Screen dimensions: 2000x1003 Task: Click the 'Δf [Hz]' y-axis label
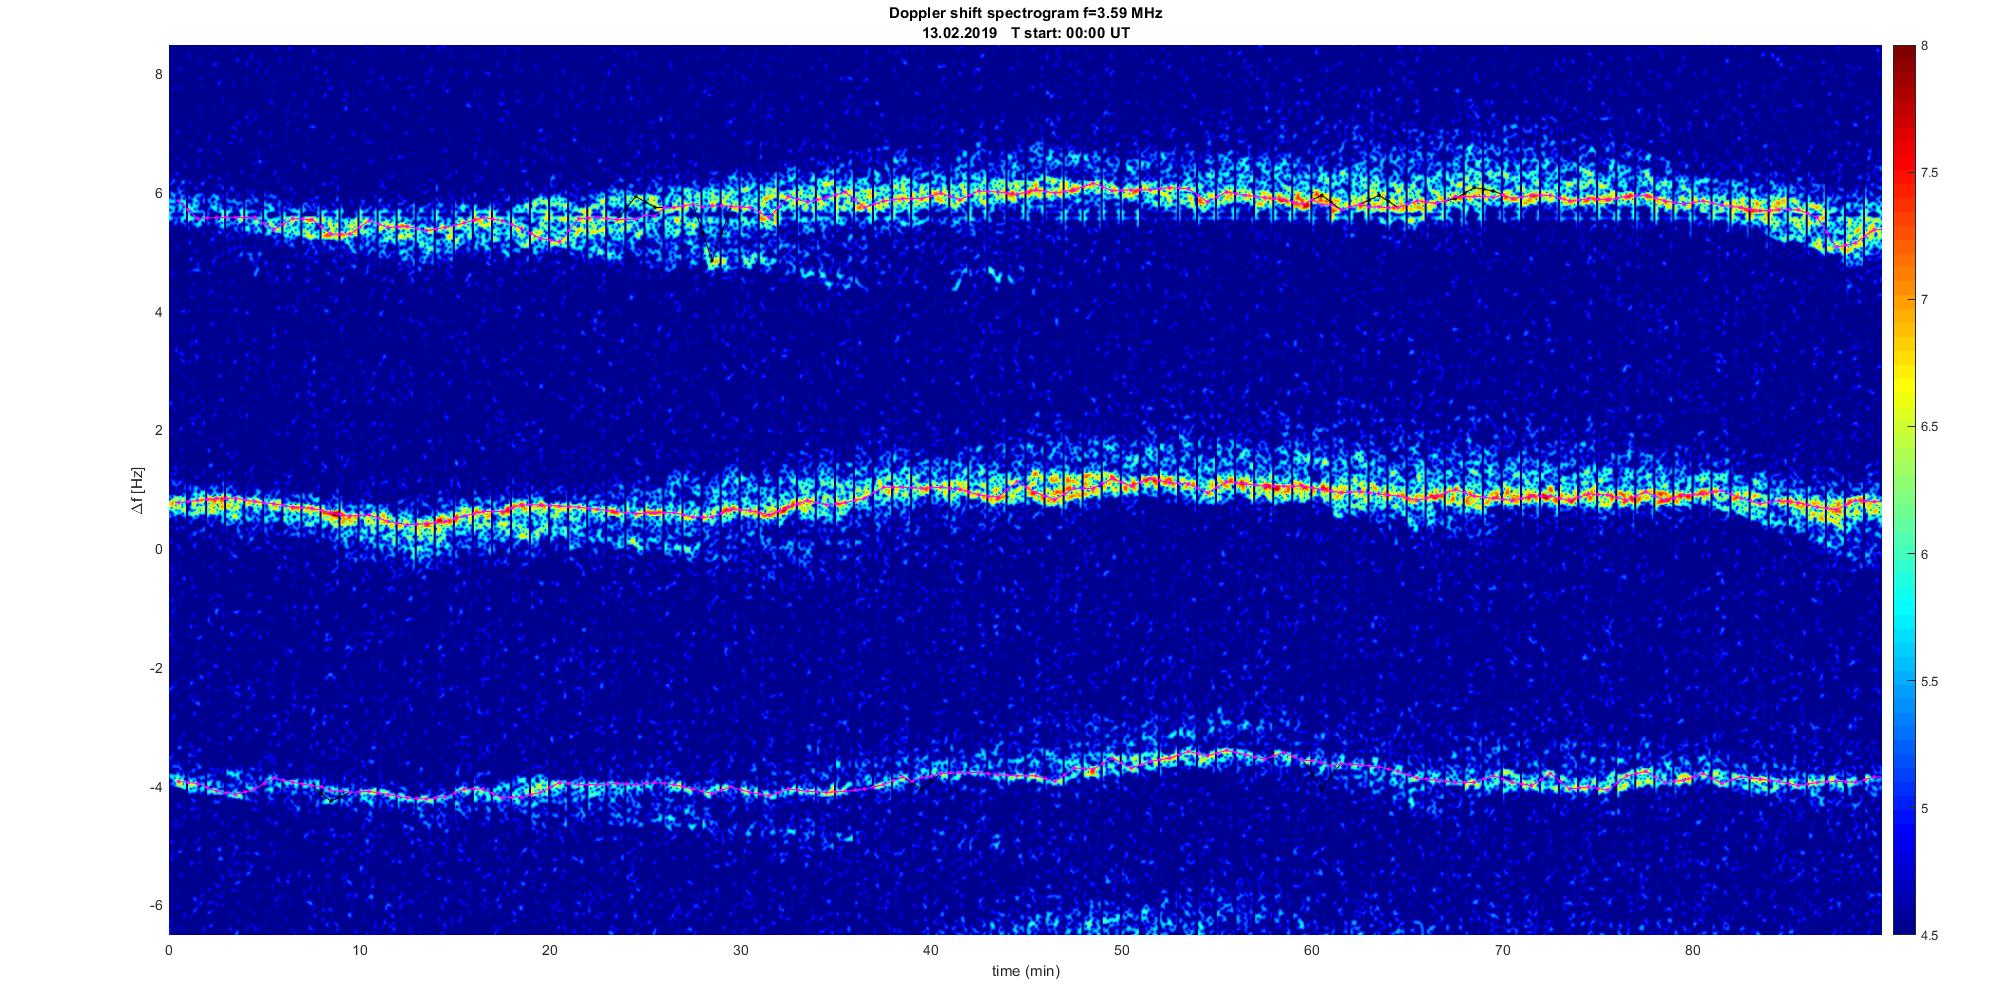138,490
